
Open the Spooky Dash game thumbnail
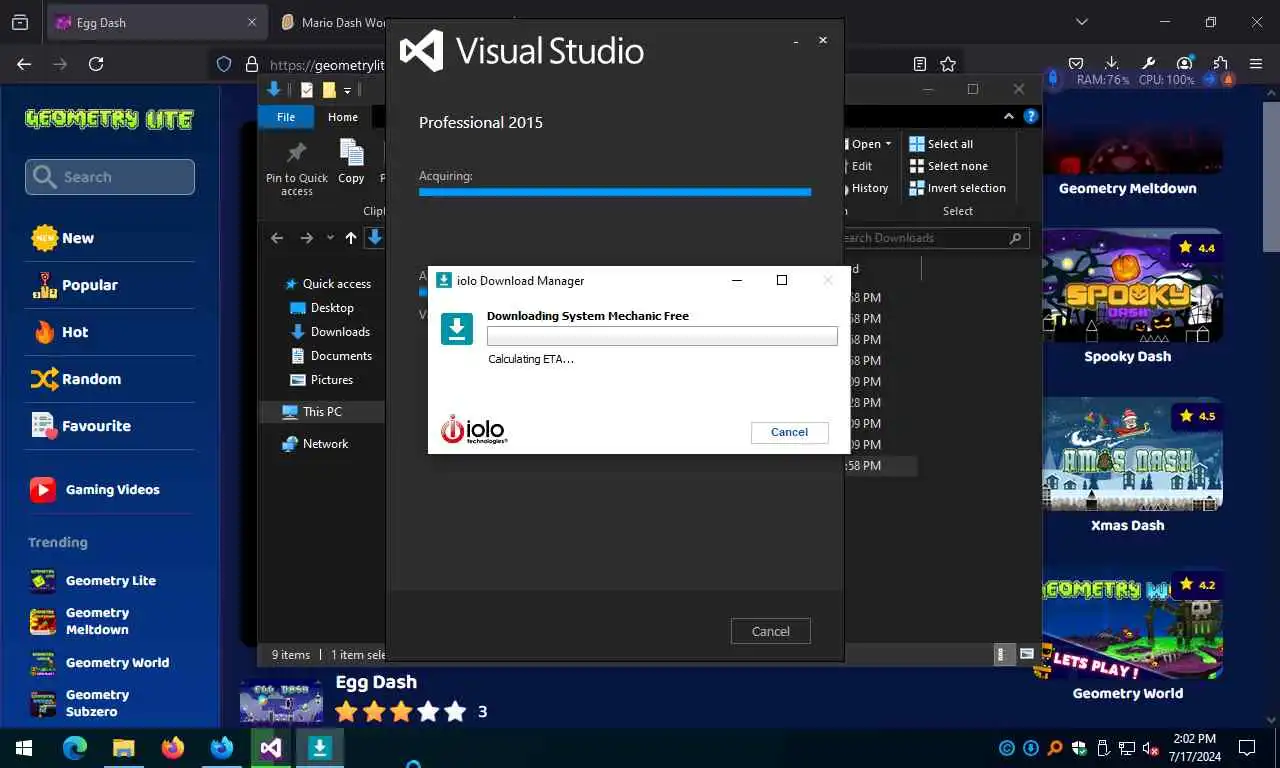pos(1132,287)
